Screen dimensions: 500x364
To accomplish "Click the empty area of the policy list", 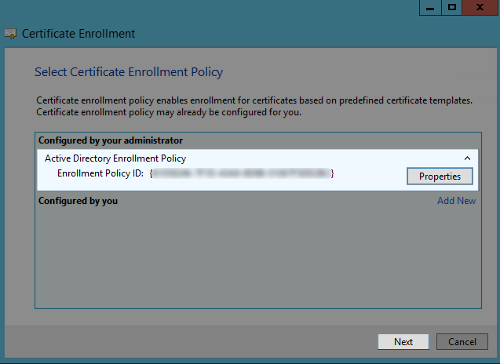I will pyautogui.click(x=258, y=257).
